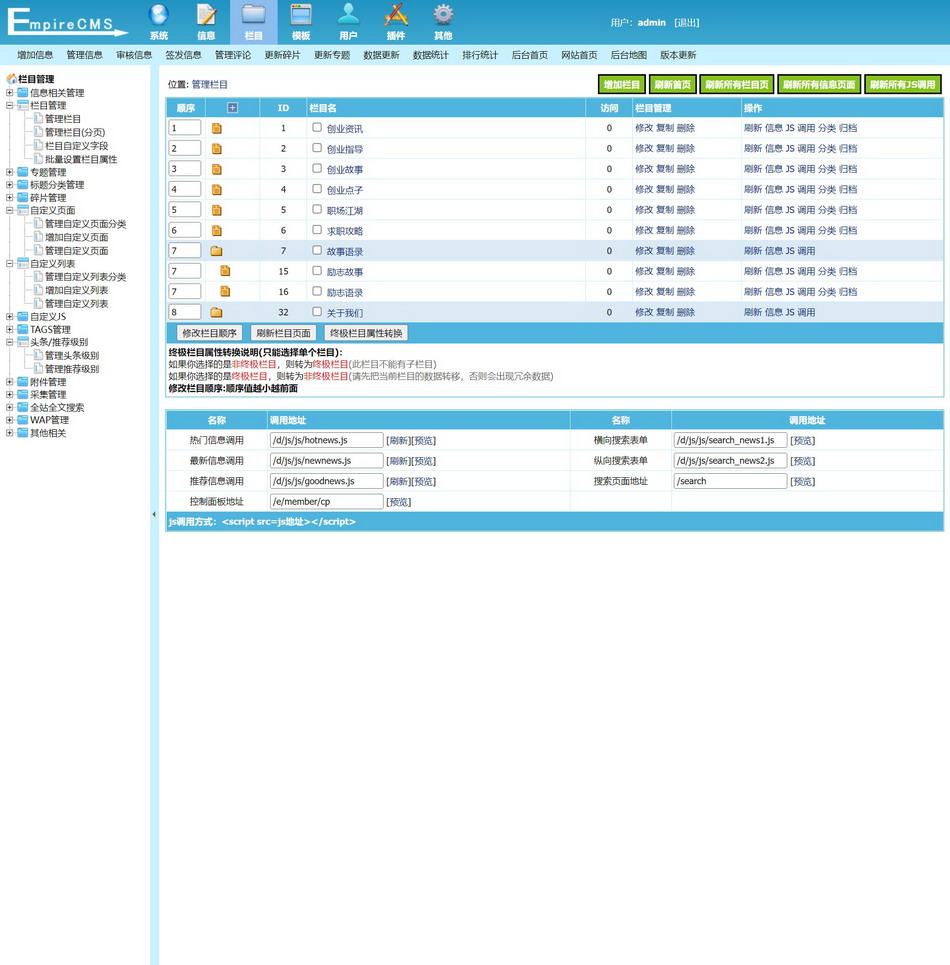950x965 pixels.
Task: Click the 修改栏目顺序 button
Action: click(209, 333)
